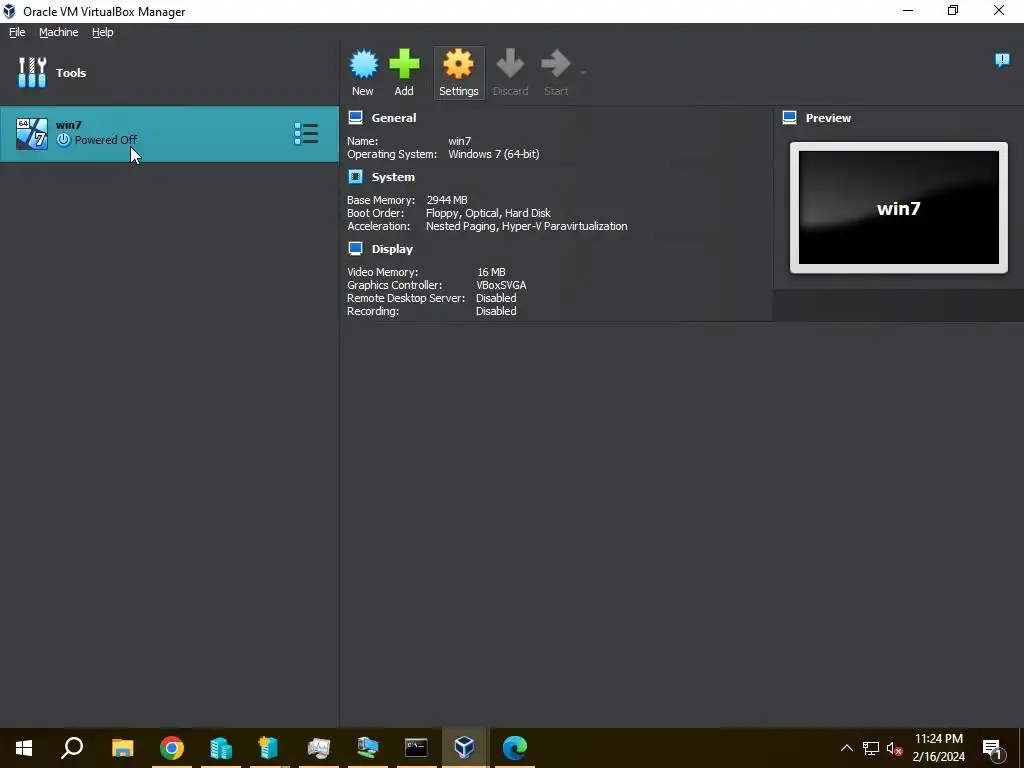Open the win7 machine tools list menu
The image size is (1024, 768).
[x=306, y=134]
